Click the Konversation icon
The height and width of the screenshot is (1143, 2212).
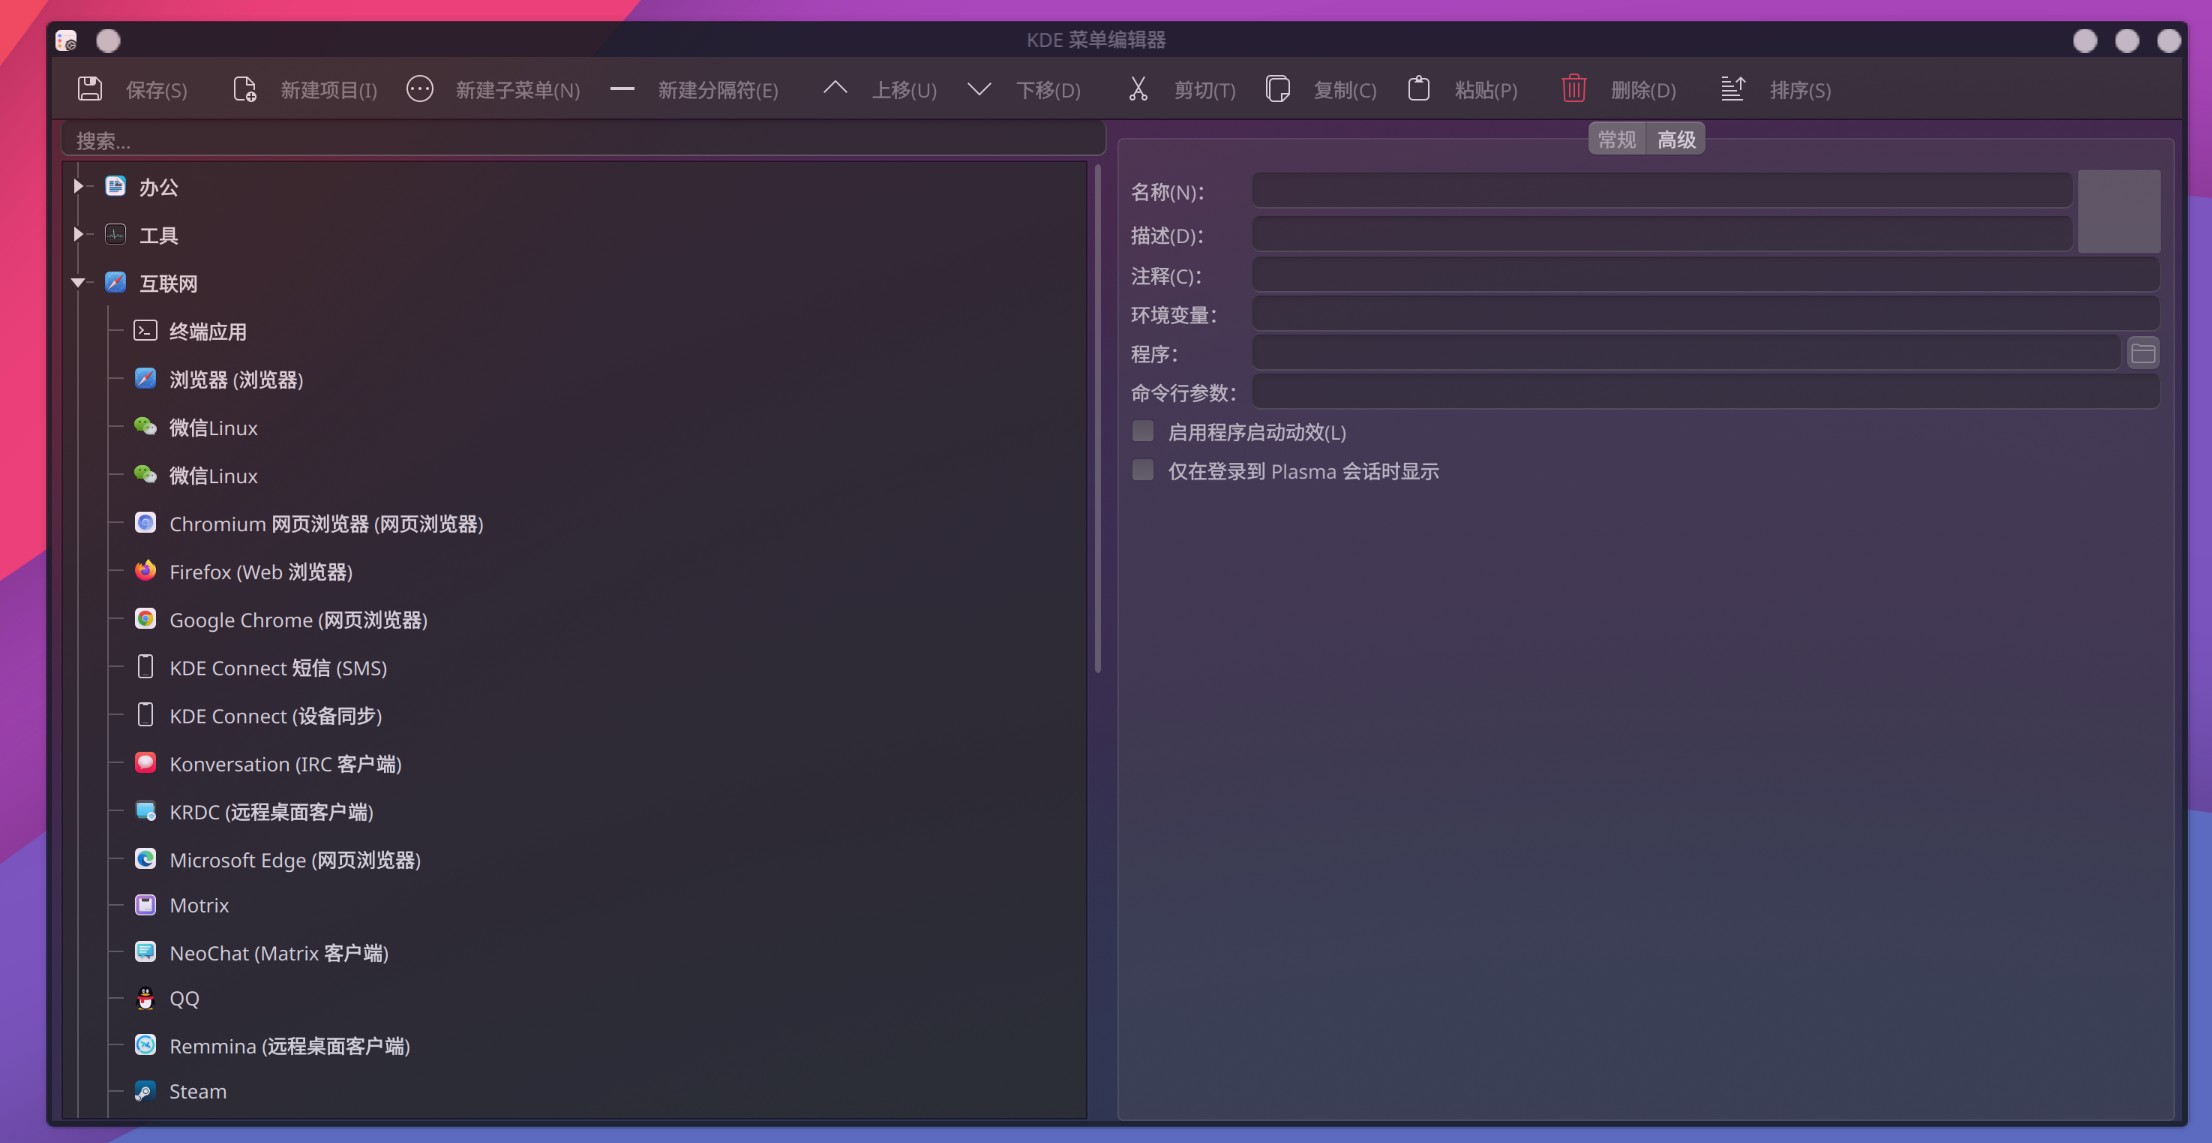(145, 763)
